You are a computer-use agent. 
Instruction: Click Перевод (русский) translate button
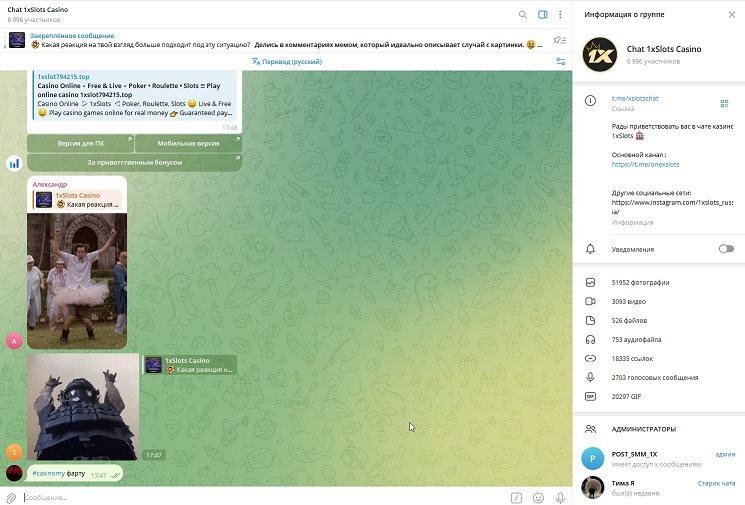[x=287, y=62]
